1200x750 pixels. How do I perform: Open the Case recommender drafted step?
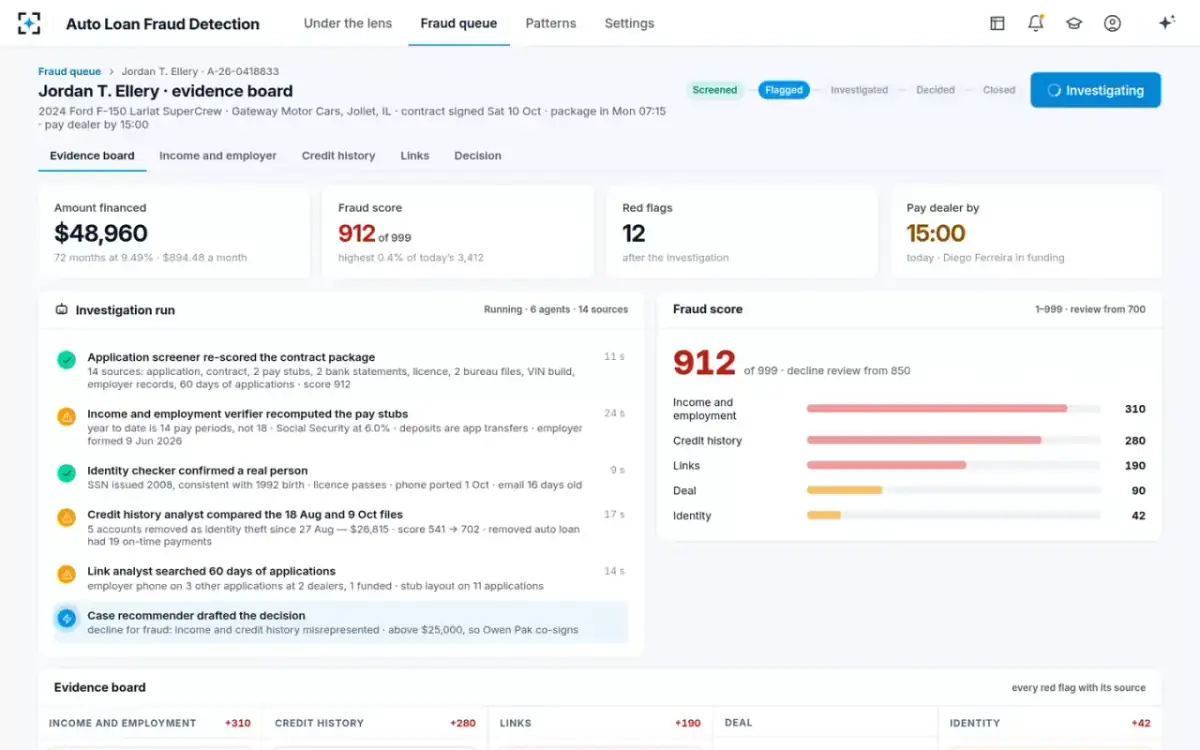pos(341,623)
